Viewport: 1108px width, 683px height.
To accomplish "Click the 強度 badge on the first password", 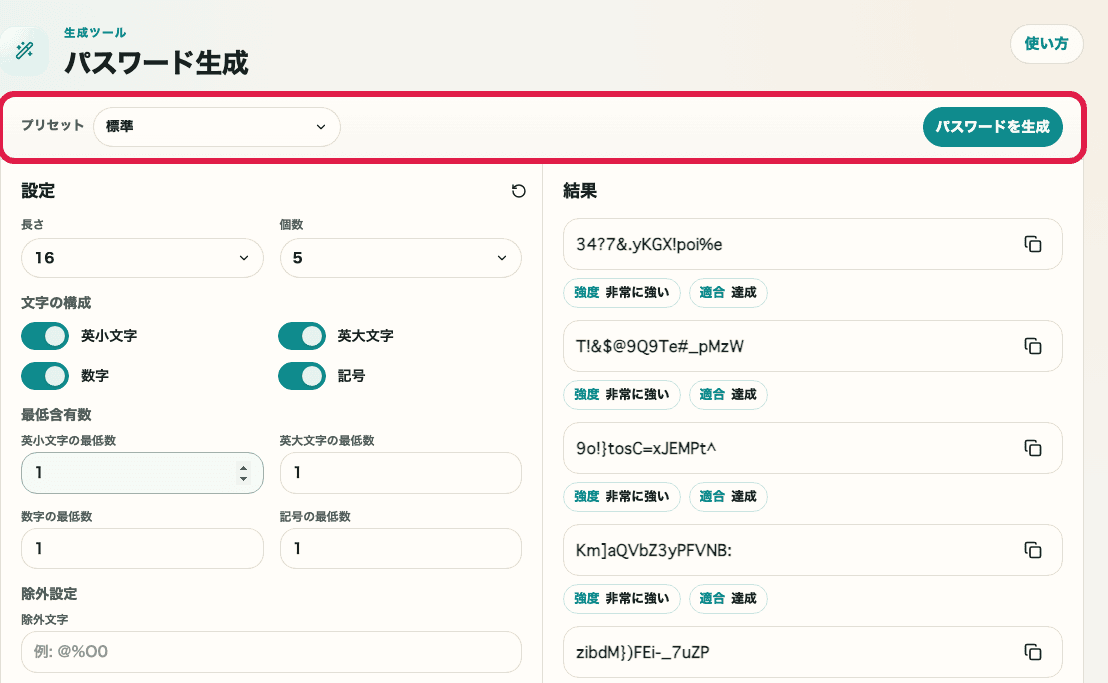I will tap(621, 292).
